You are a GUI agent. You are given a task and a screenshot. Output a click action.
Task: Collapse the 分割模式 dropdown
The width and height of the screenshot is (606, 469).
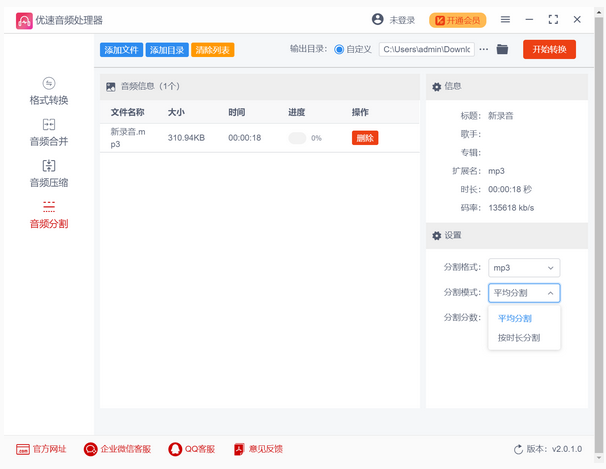pyautogui.click(x=524, y=293)
